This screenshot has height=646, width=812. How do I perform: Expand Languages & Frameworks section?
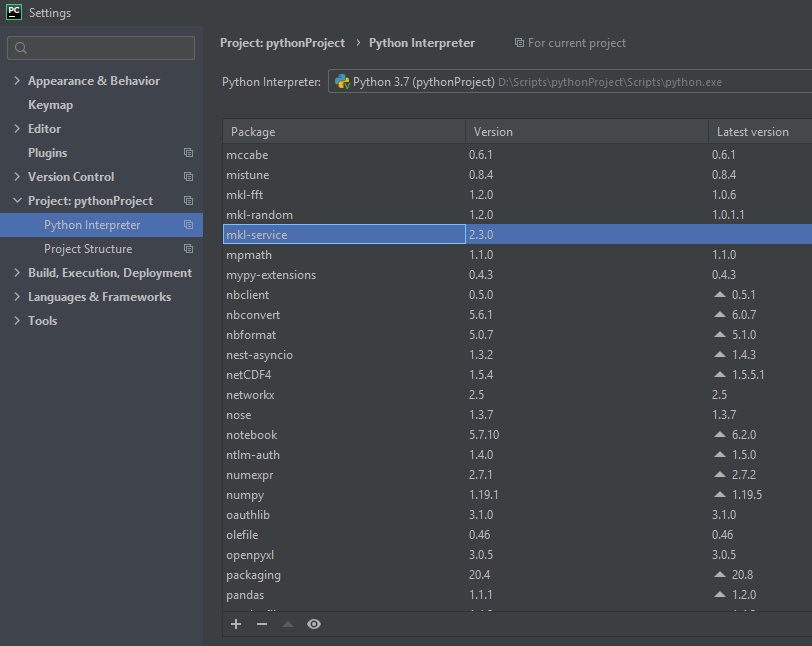[17, 297]
